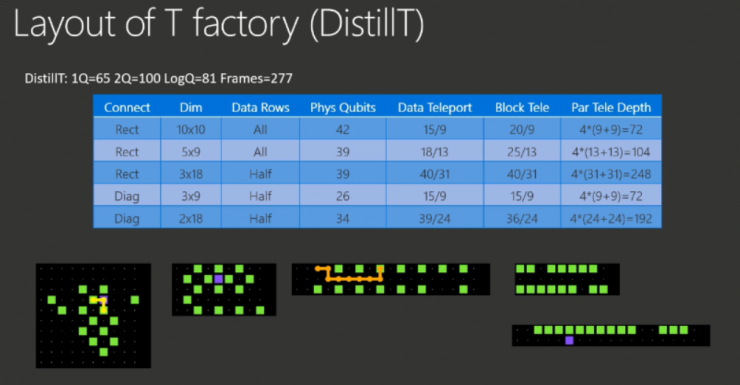This screenshot has height=385, width=740.
Task: Click the '4*(13+13)=104' depth cell
Action: click(x=611, y=152)
